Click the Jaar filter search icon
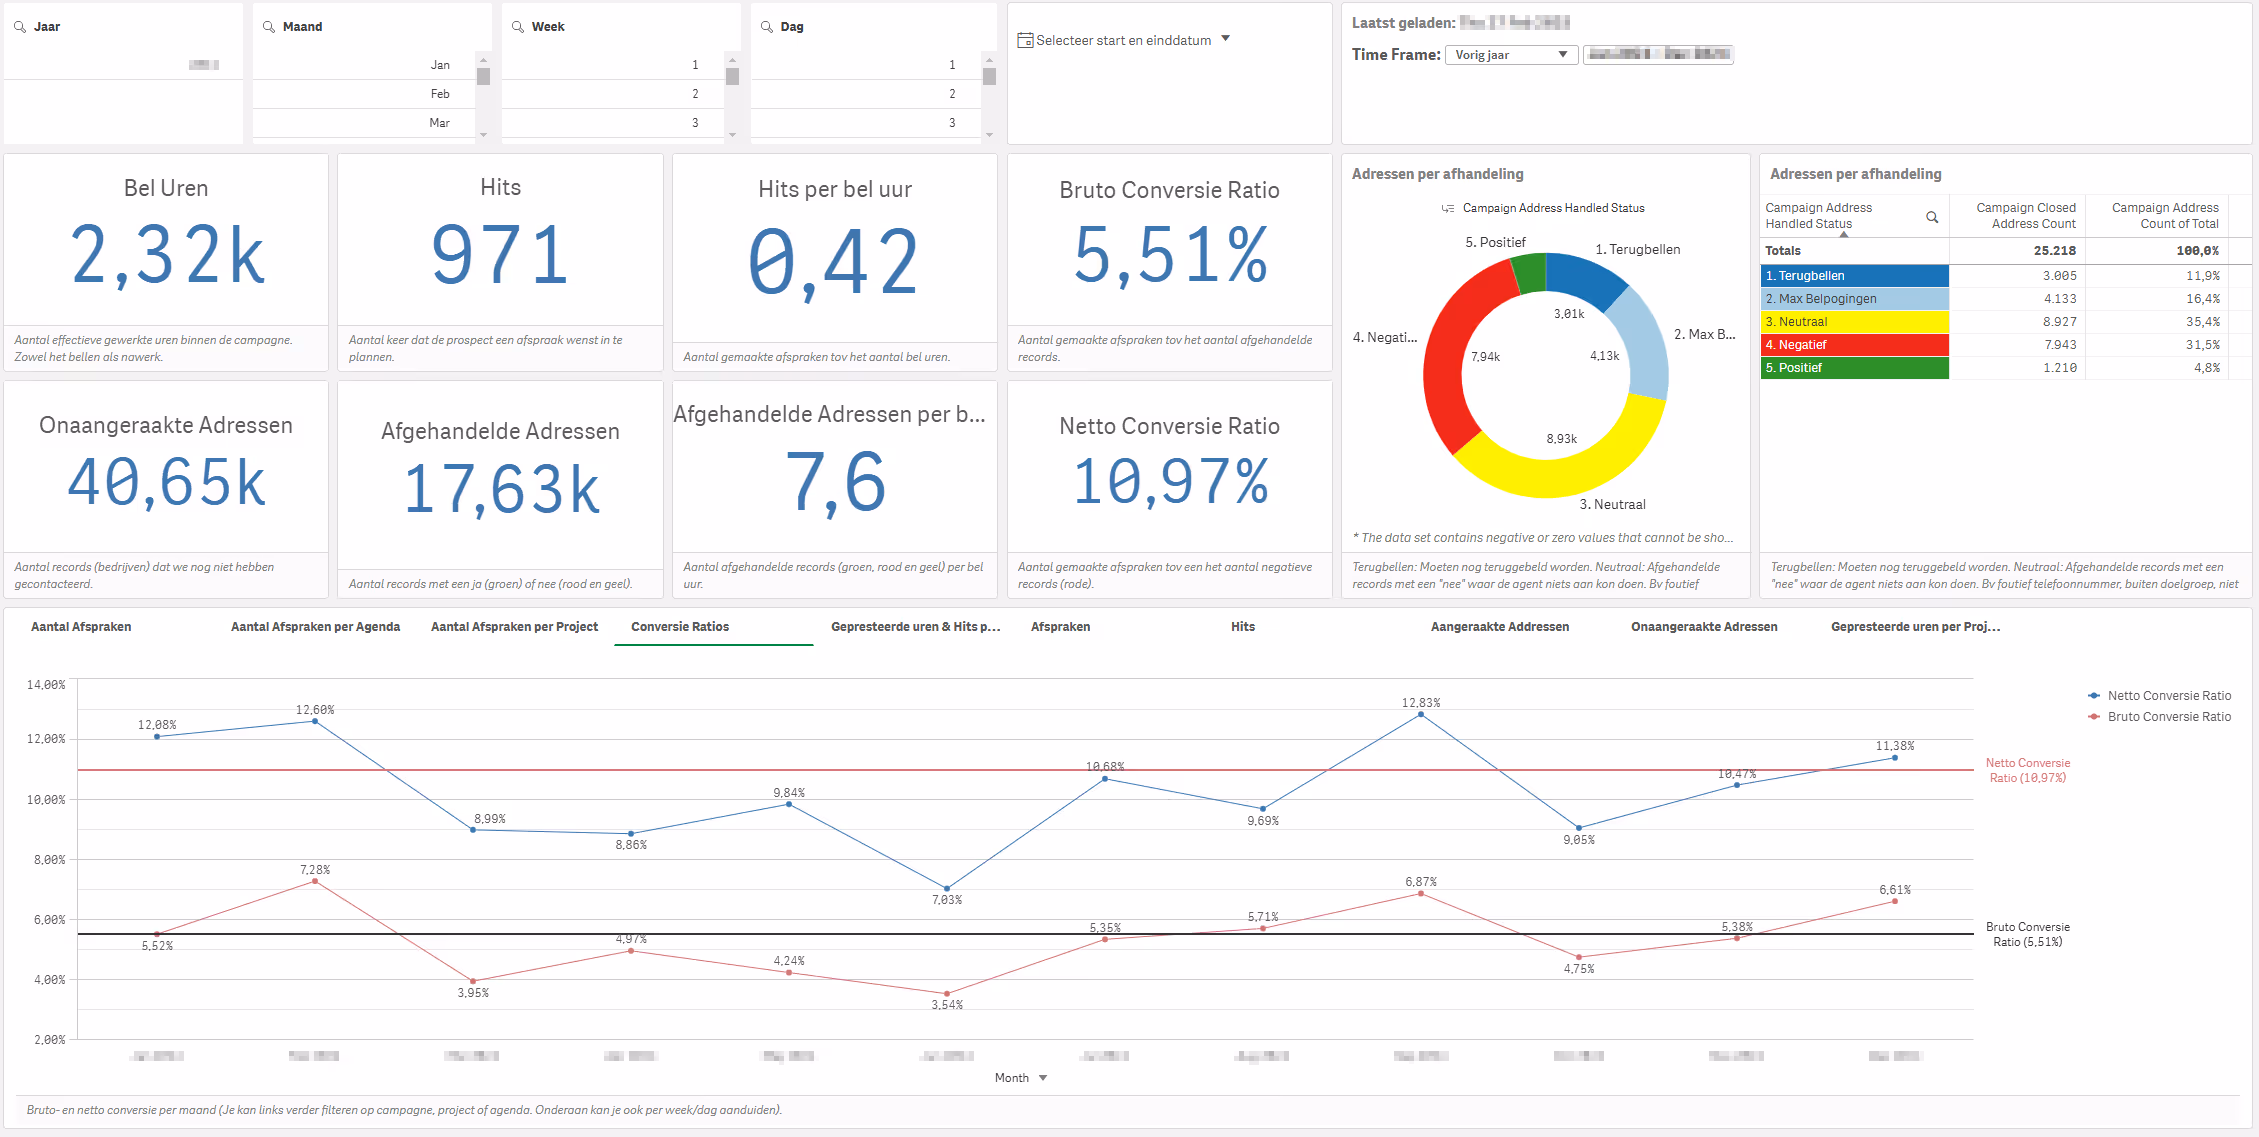2259x1137 pixels. [x=20, y=27]
